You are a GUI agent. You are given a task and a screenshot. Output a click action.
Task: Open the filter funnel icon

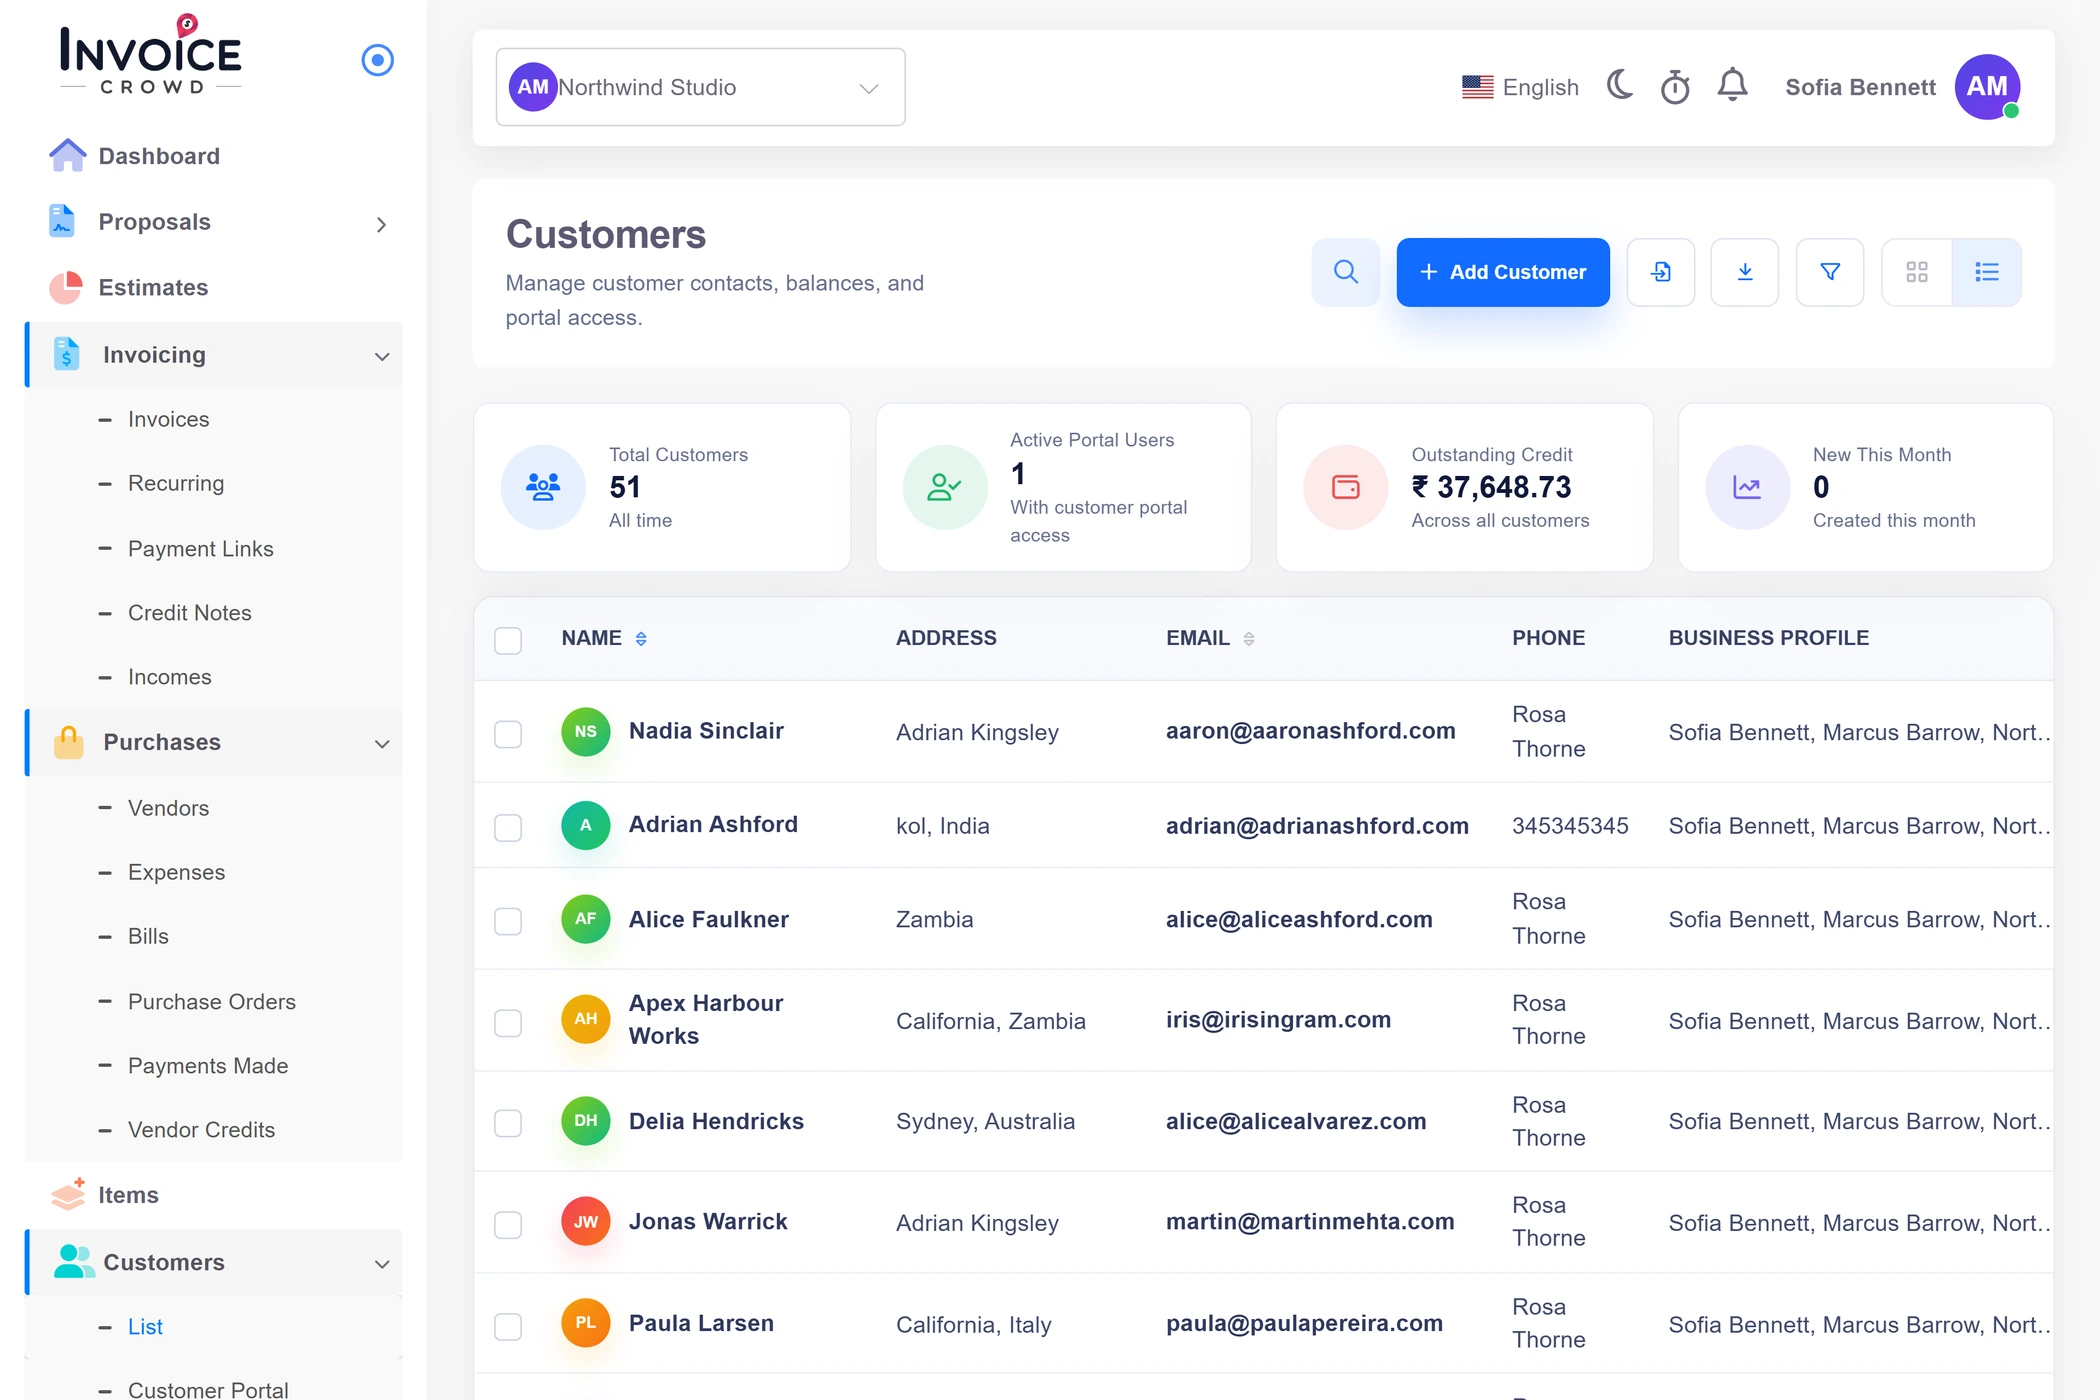tap(1830, 272)
